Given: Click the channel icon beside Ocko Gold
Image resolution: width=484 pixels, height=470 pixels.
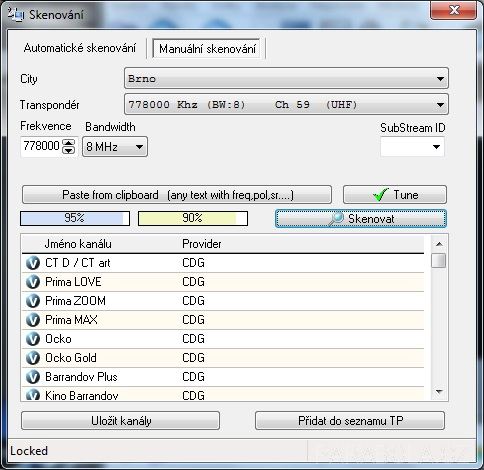Looking at the screenshot, I should [33, 358].
